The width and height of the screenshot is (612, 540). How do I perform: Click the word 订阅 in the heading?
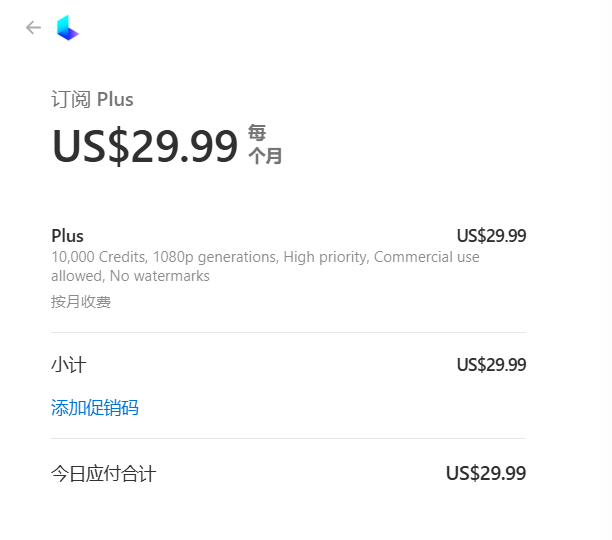coord(71,99)
